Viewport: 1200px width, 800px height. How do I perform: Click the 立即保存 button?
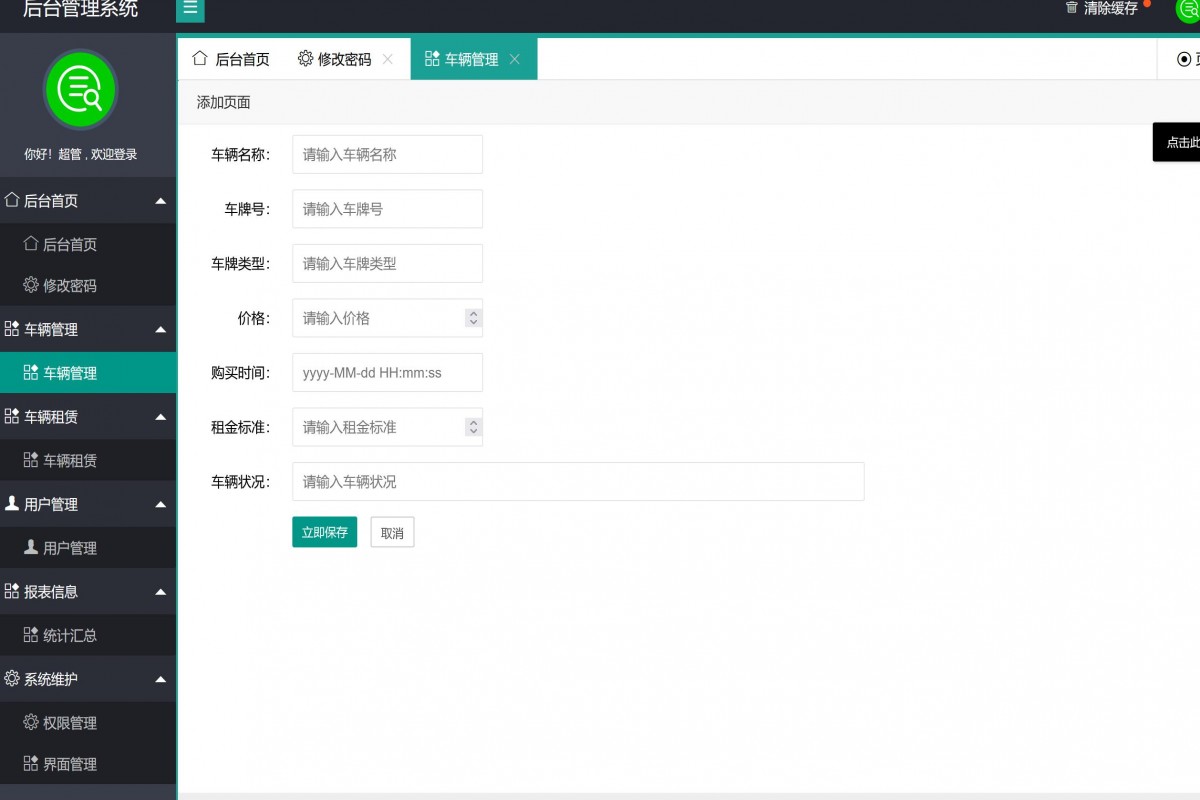[324, 533]
